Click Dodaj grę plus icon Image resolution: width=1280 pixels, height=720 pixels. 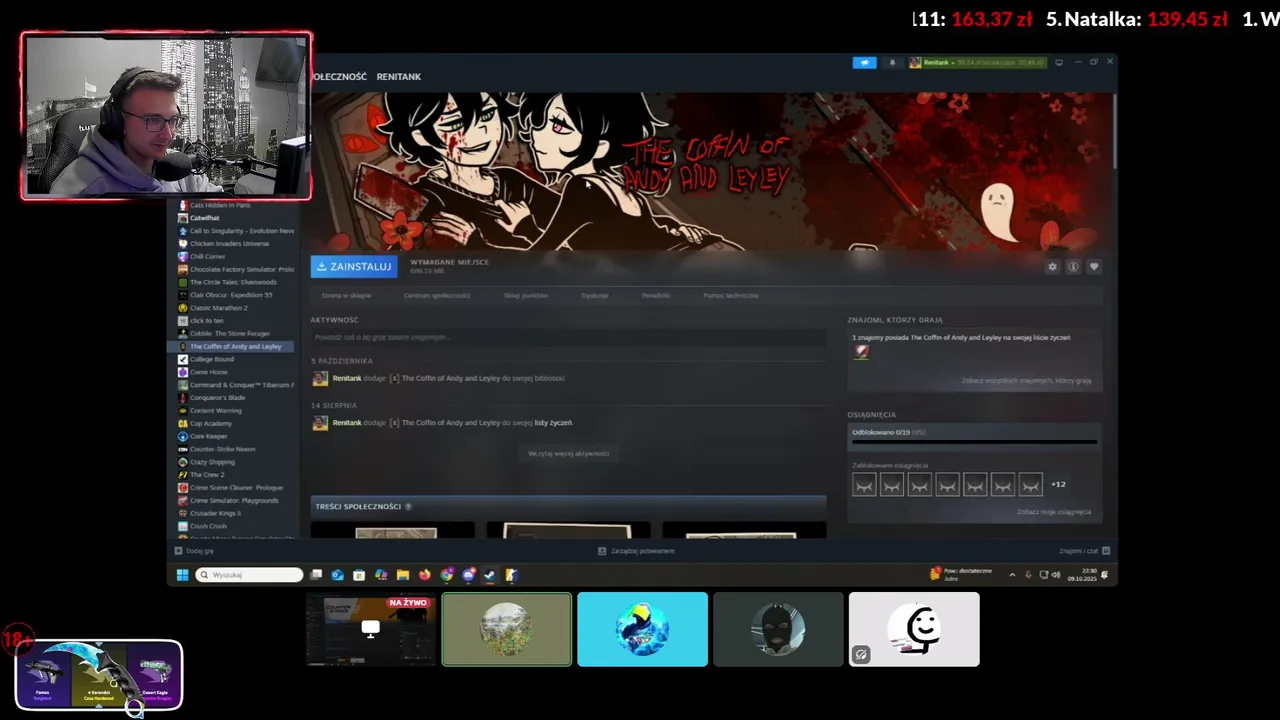(178, 551)
